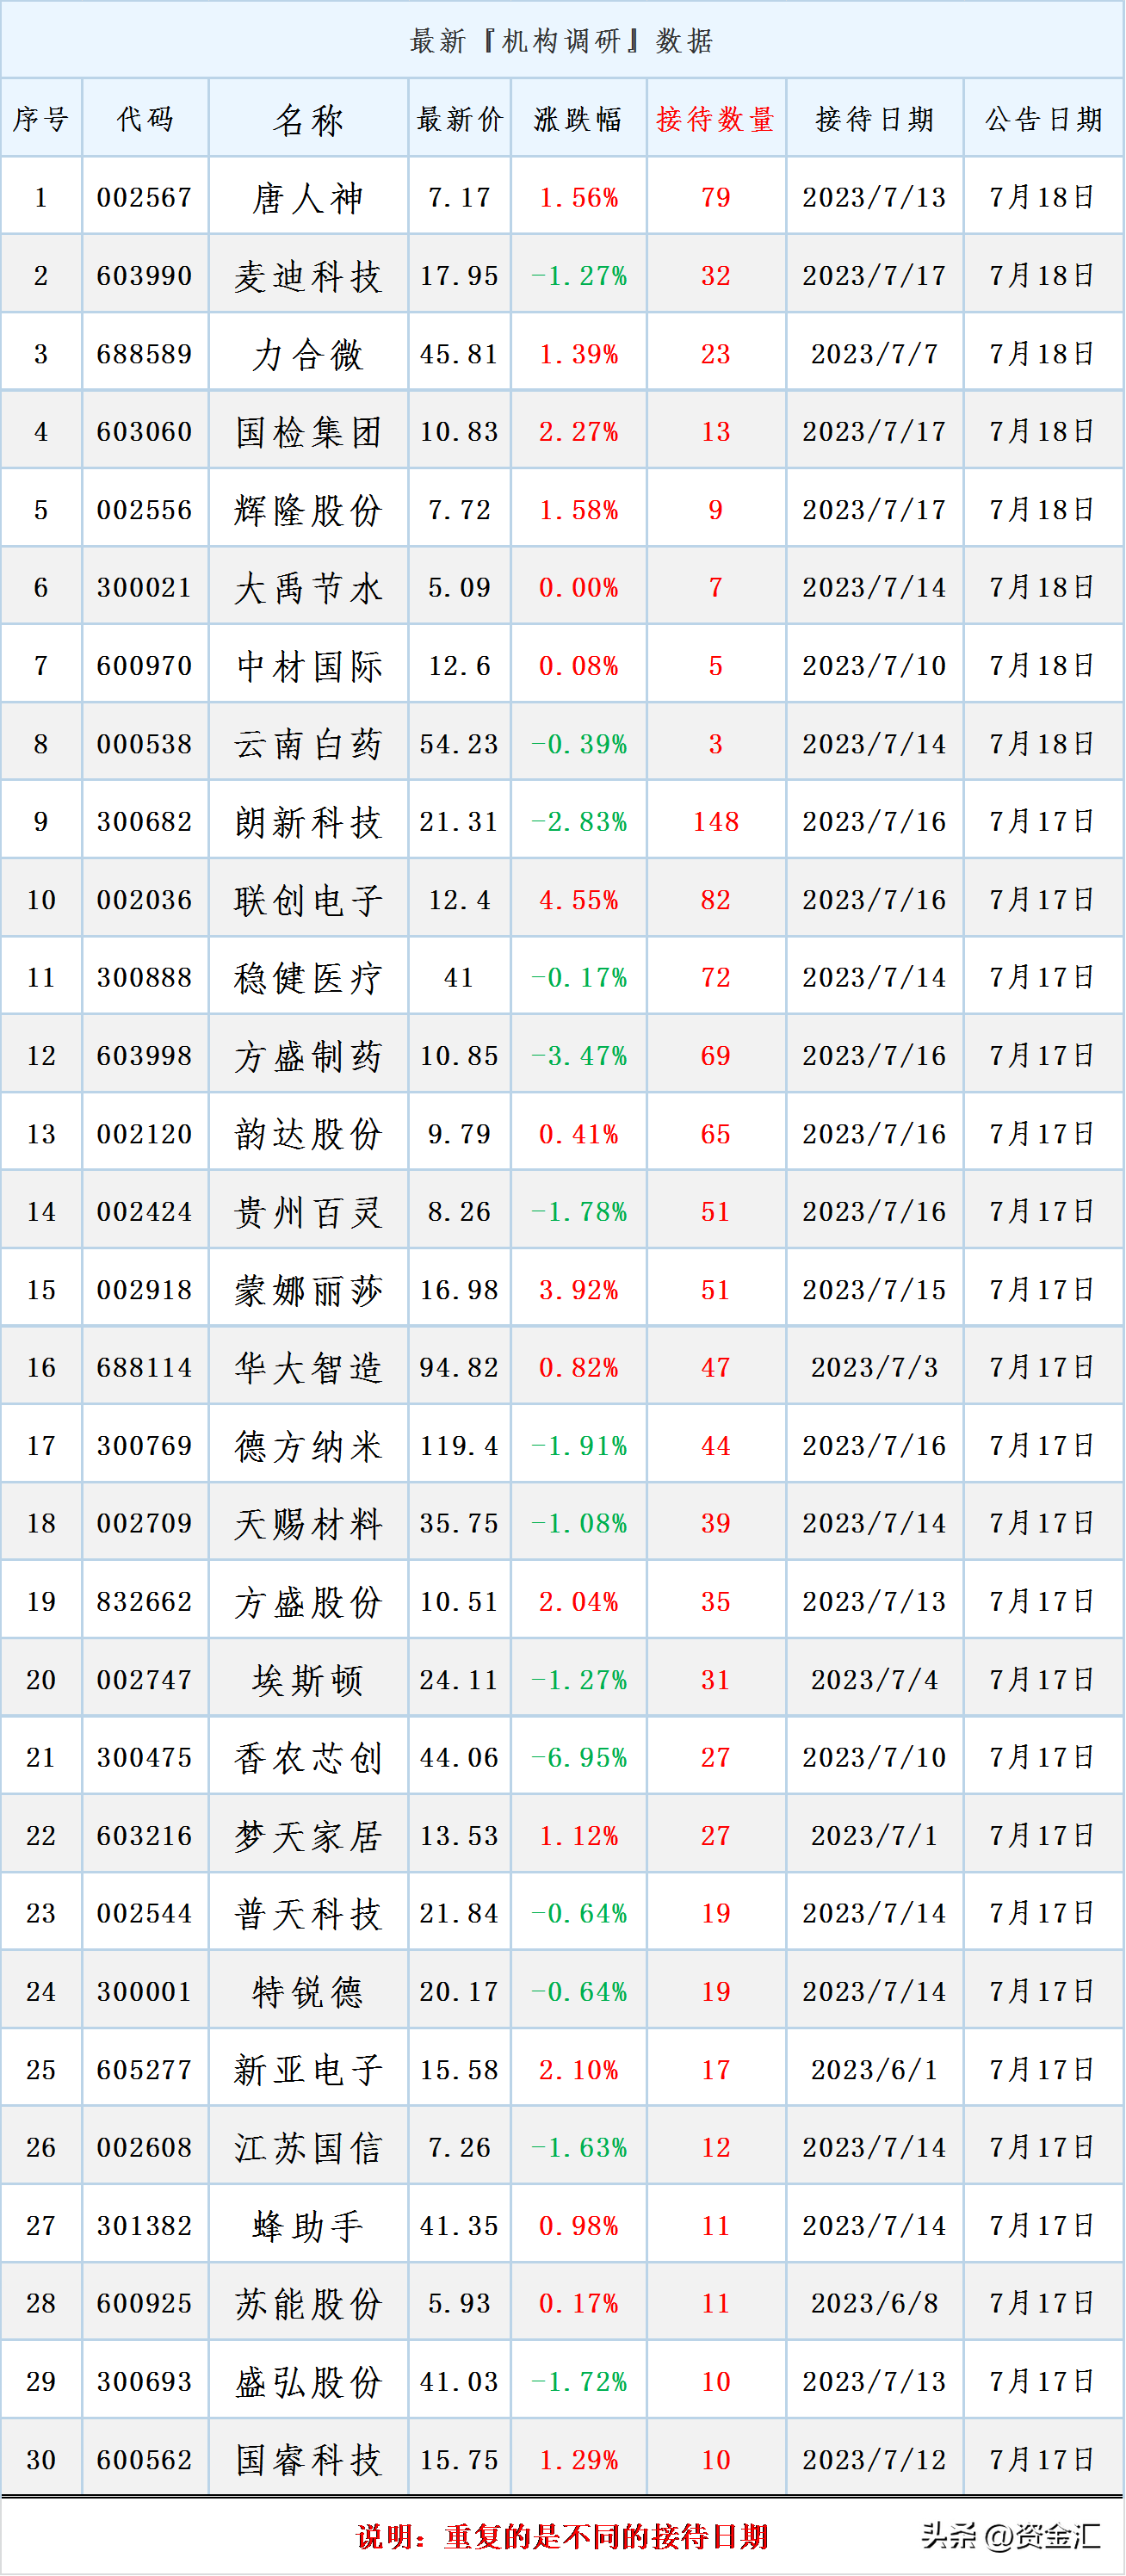This screenshot has width=1126, height=2576.
Task: Click the 涨跌幅 column header
Action: point(578,120)
